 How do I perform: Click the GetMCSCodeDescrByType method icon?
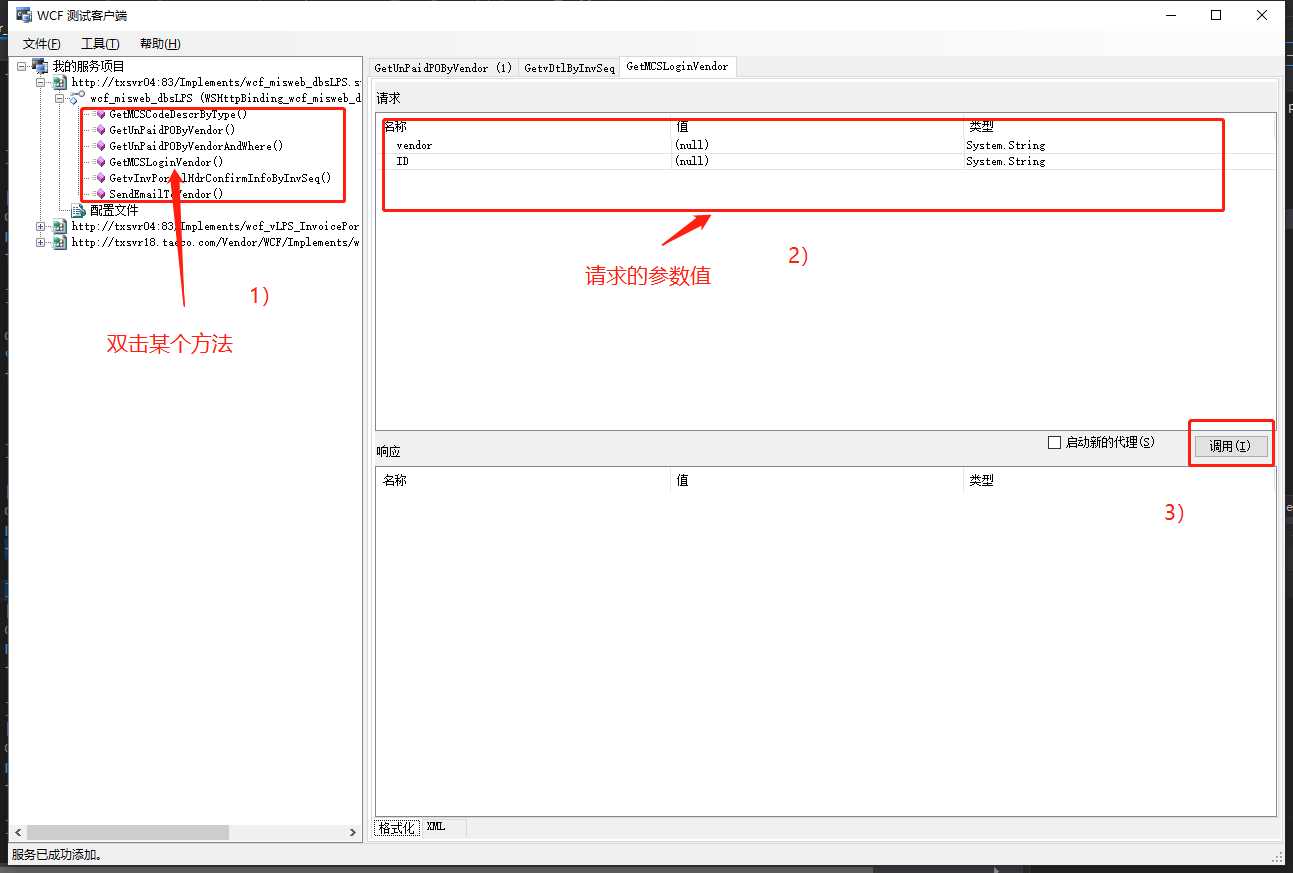100,114
